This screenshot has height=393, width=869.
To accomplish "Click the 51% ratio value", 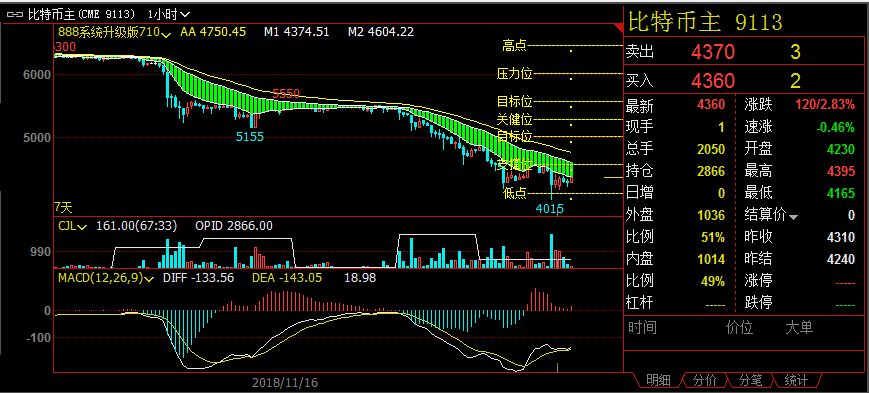I will click(x=713, y=237).
